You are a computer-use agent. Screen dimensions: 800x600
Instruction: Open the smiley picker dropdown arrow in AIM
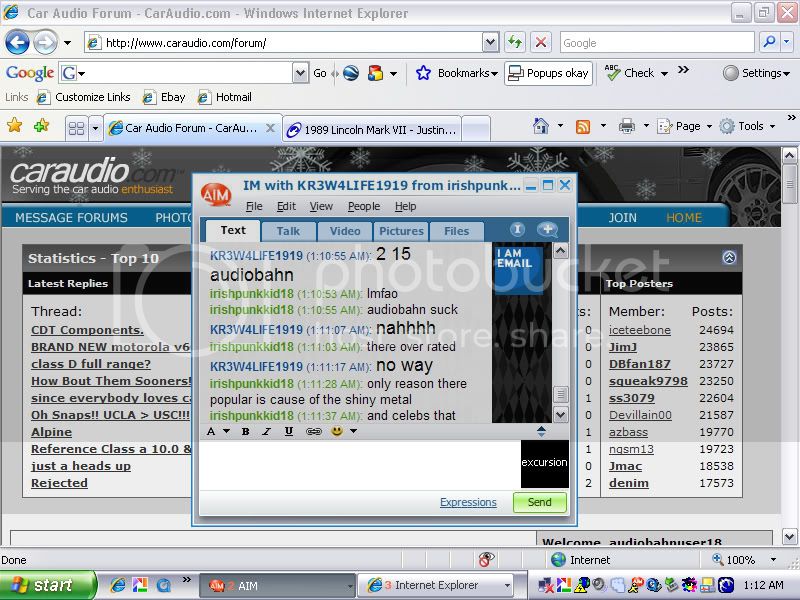[x=353, y=431]
